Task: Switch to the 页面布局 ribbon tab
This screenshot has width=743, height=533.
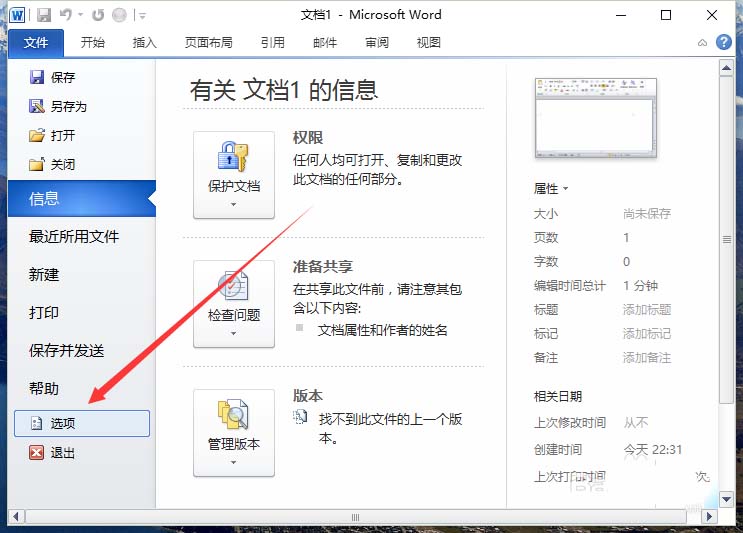Action: click(208, 43)
